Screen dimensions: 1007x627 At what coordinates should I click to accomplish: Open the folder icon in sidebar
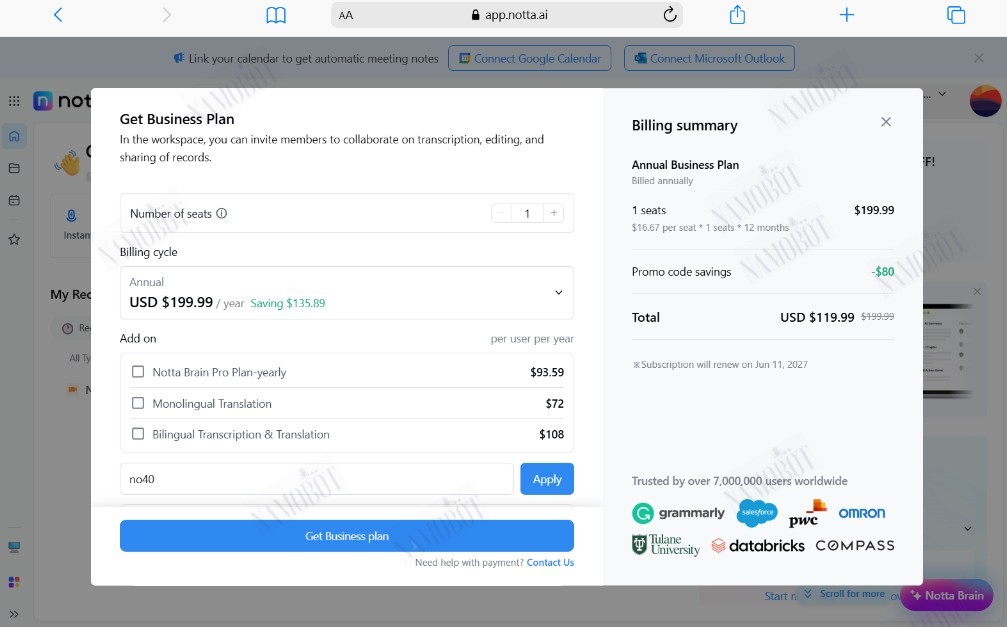(14, 168)
